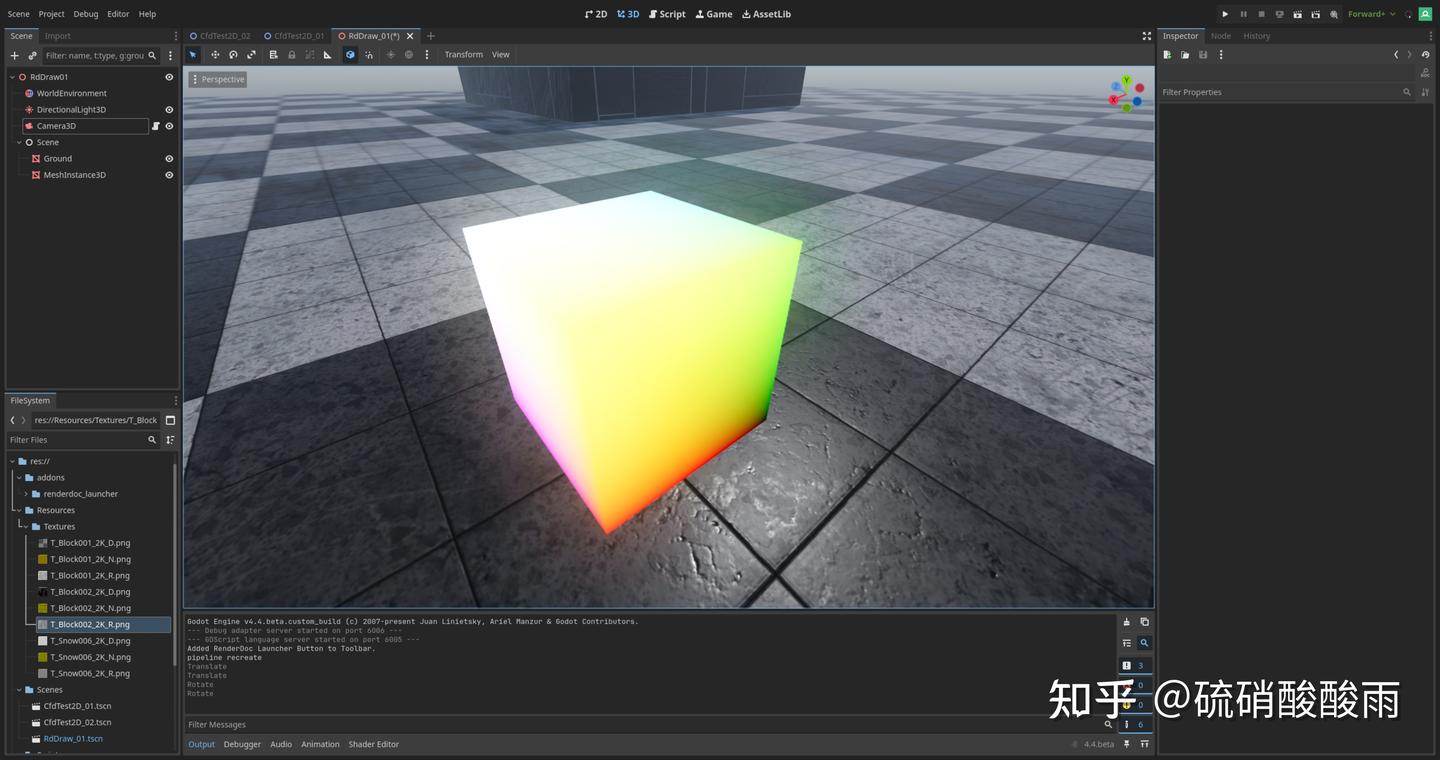
Task: Hide the MeshInstance3D node
Action: click(168, 174)
